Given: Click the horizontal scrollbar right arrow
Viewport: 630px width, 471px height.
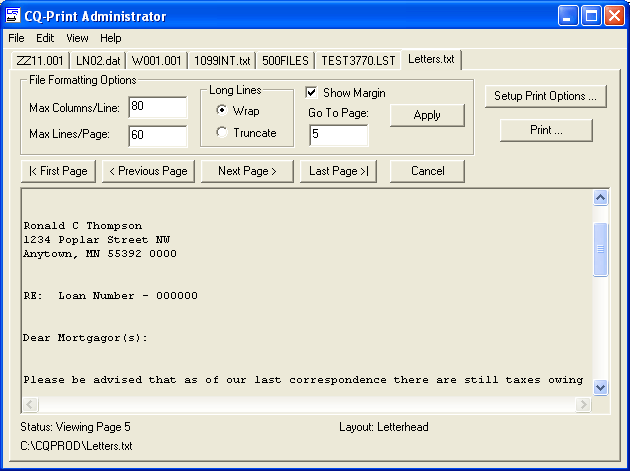Looking at the screenshot, I should pyautogui.click(x=583, y=404).
